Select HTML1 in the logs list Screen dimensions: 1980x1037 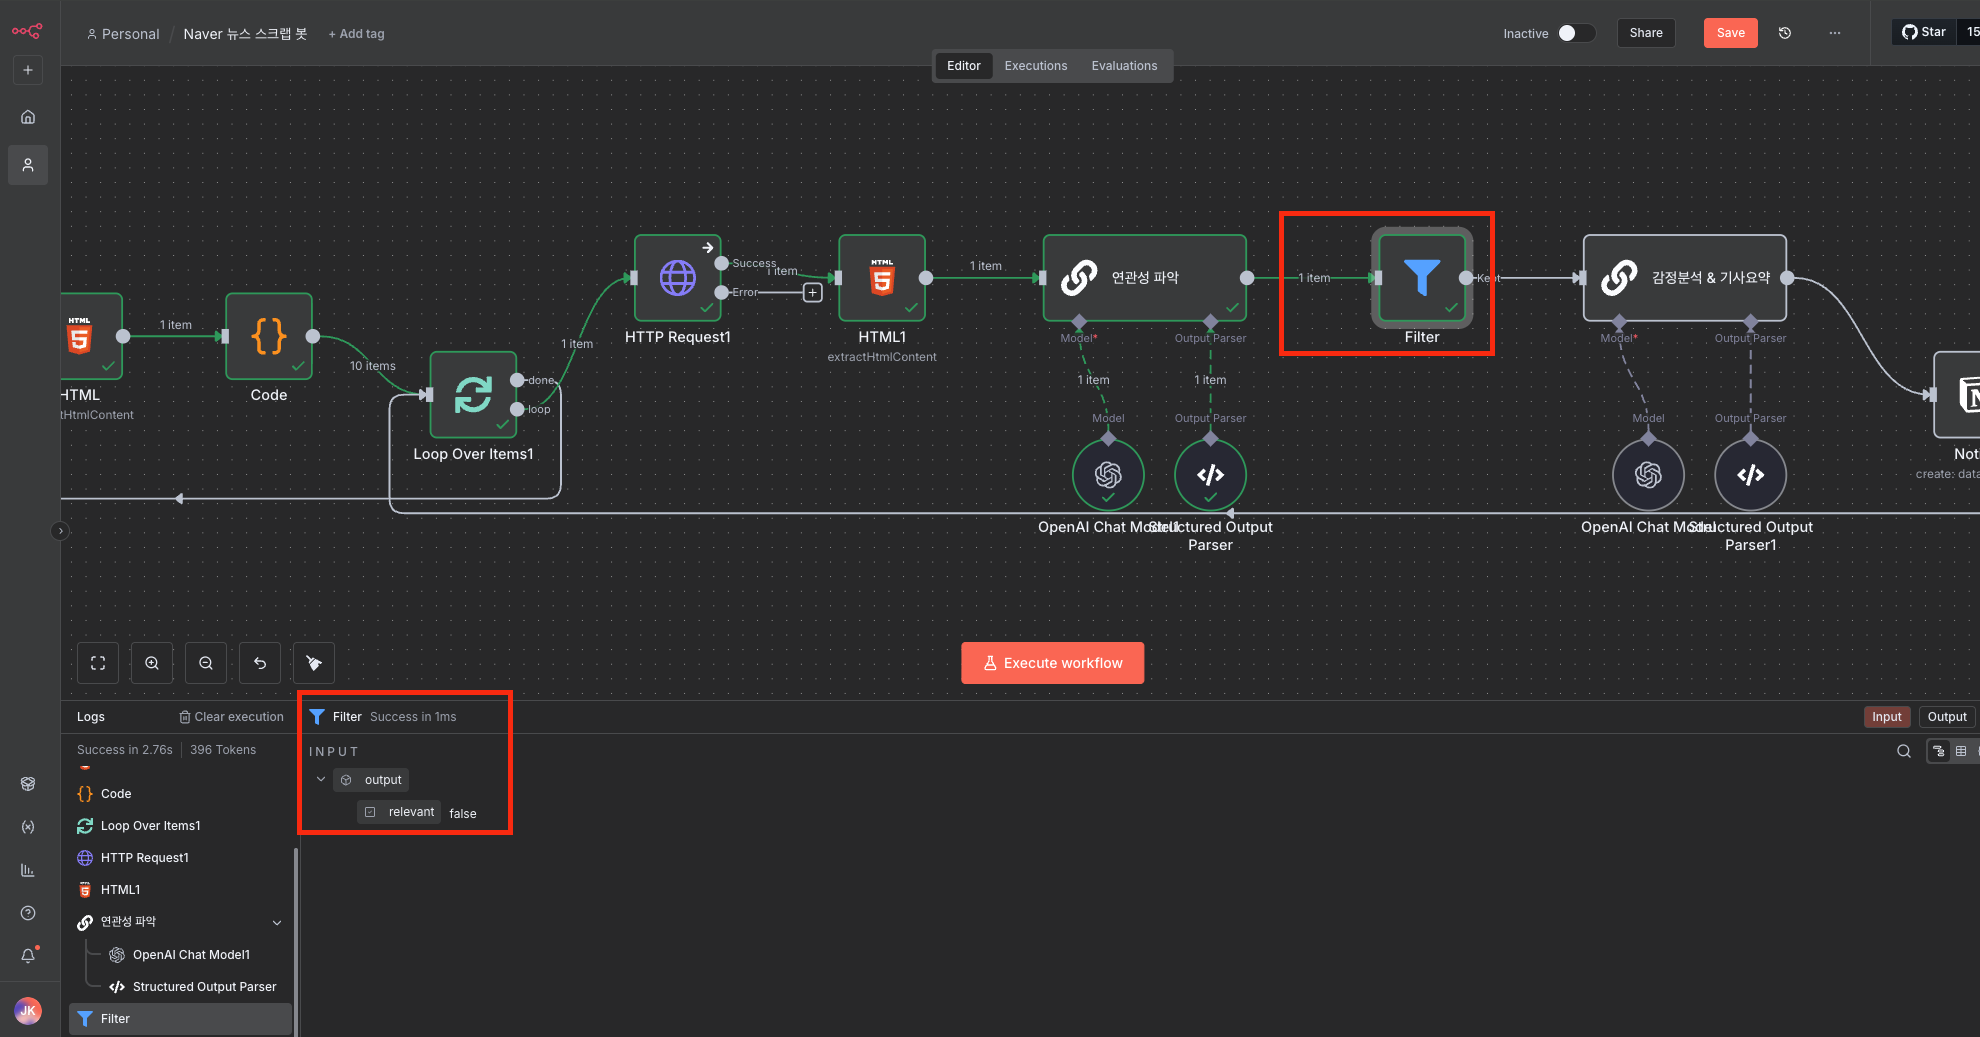[x=181, y=890]
